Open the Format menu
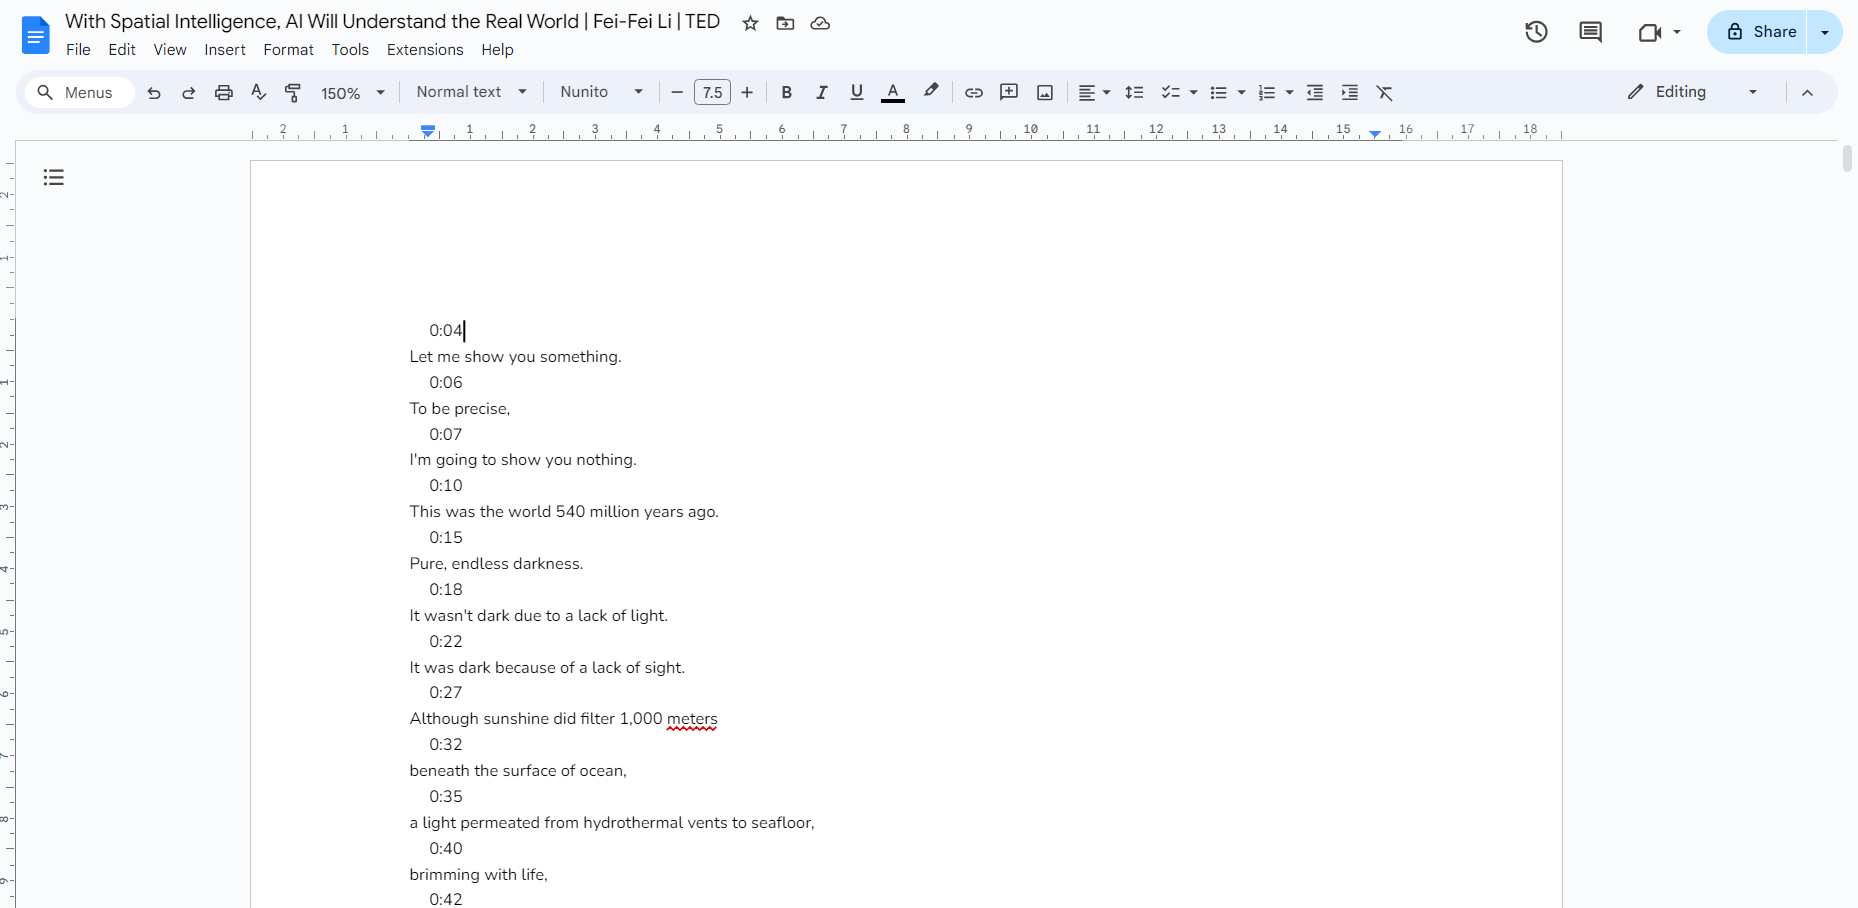The height and width of the screenshot is (908, 1858). 289,50
